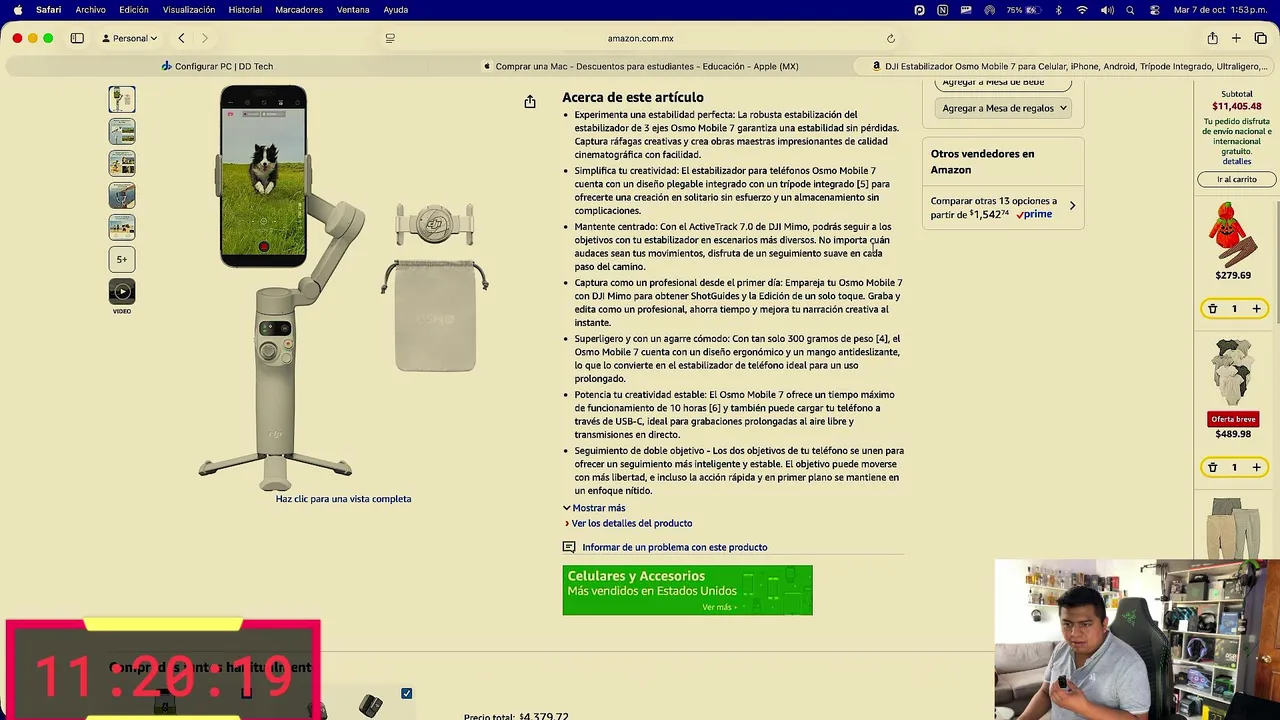Click the 'Oferta breve' badge
The height and width of the screenshot is (720, 1280).
(1233, 419)
